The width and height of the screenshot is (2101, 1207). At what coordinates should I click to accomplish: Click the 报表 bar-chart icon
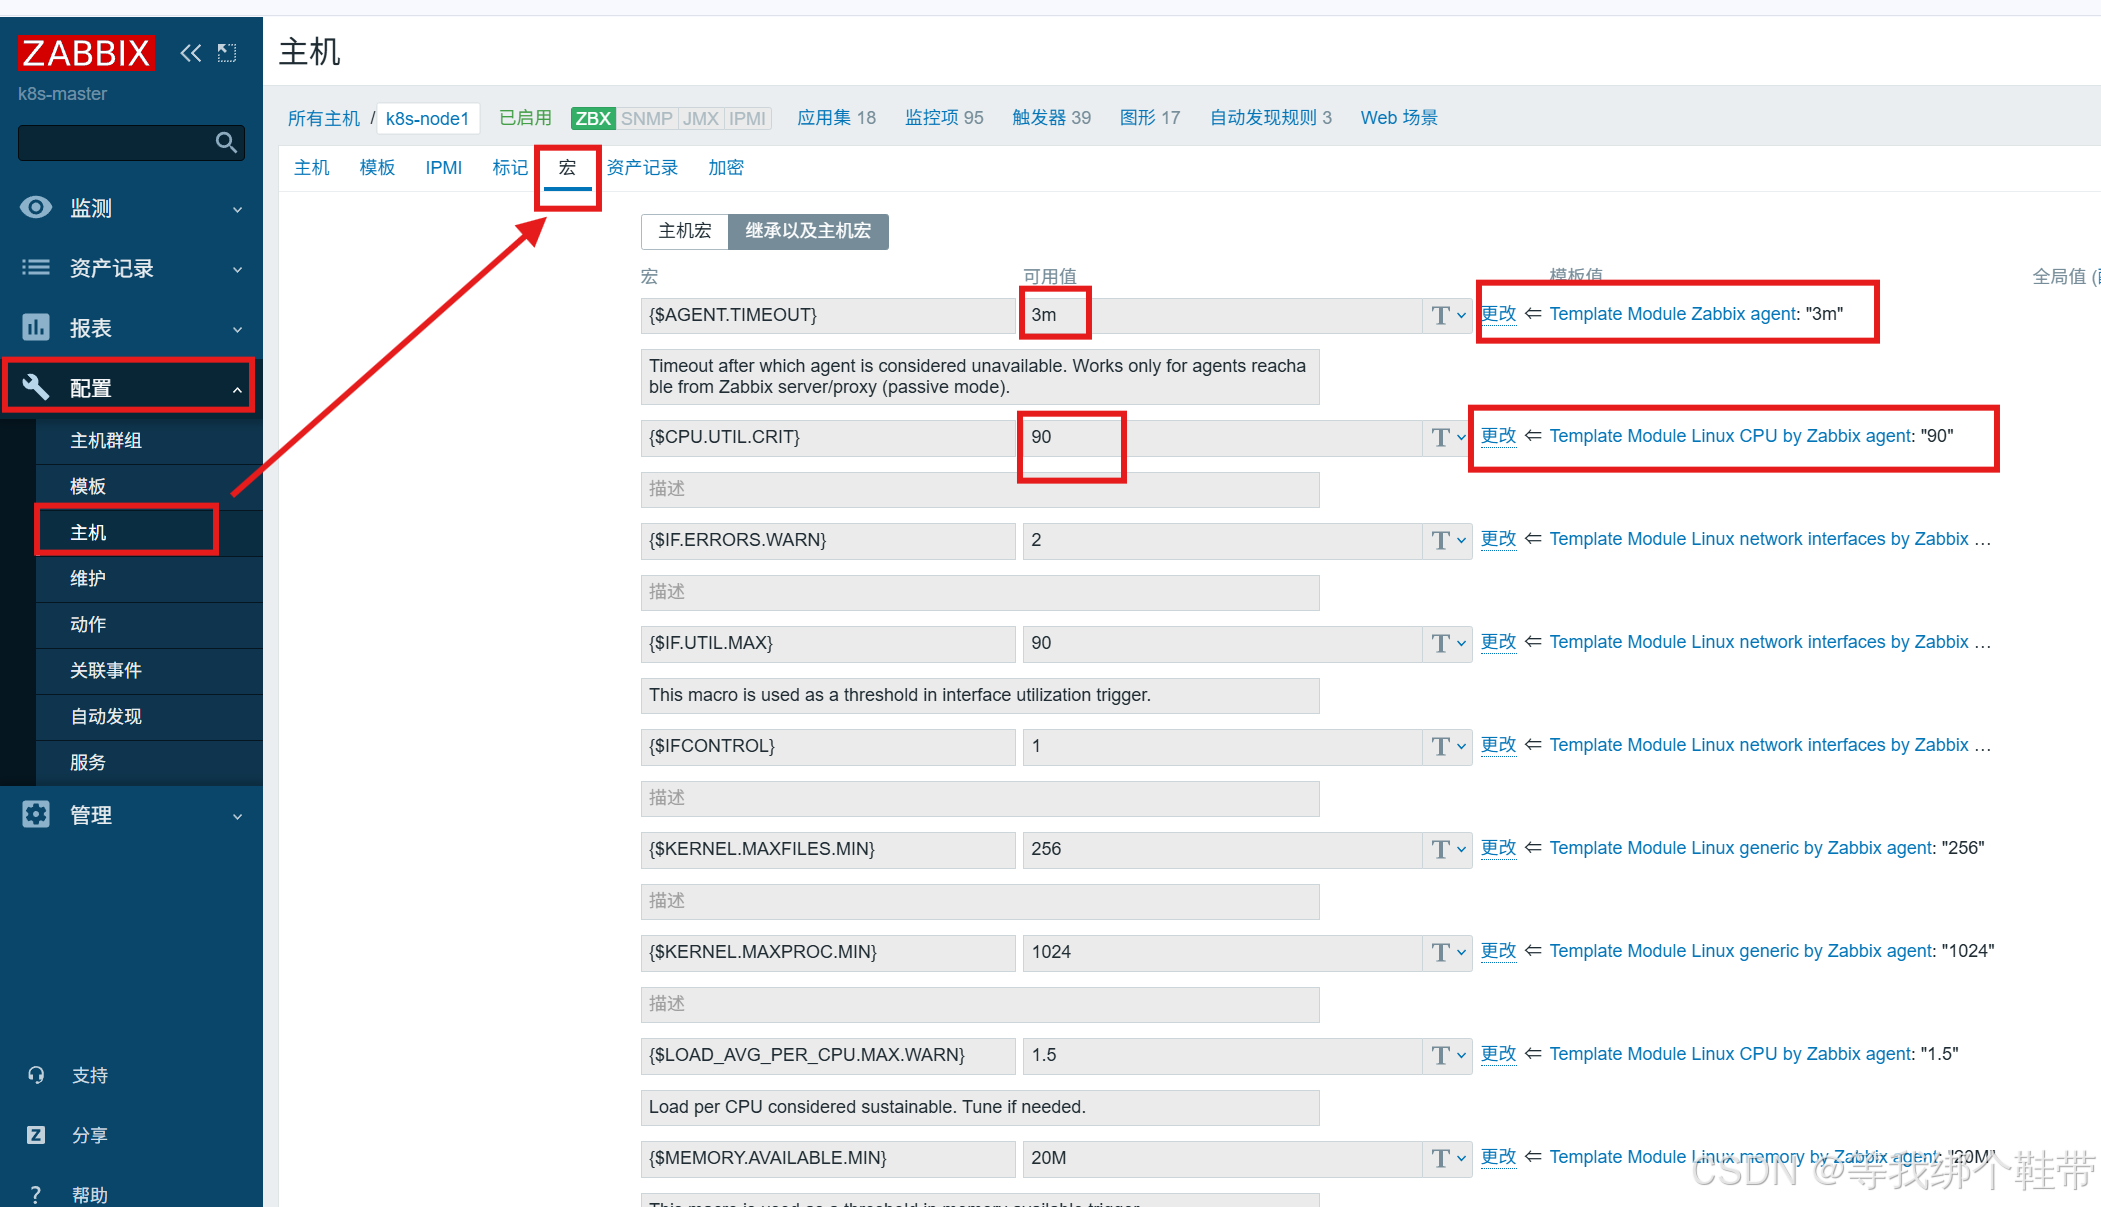(36, 327)
